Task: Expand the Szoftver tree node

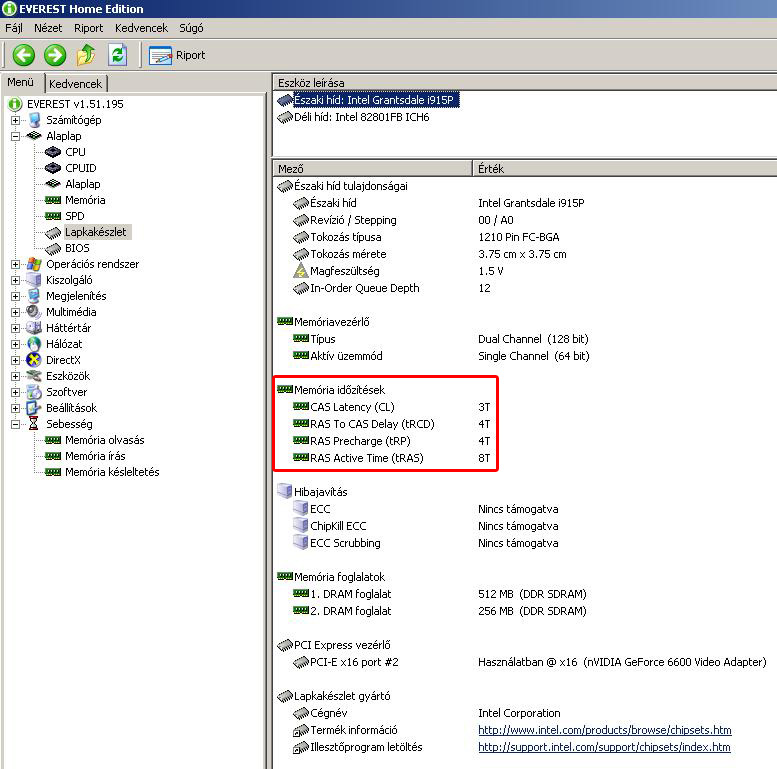Action: tap(15, 392)
